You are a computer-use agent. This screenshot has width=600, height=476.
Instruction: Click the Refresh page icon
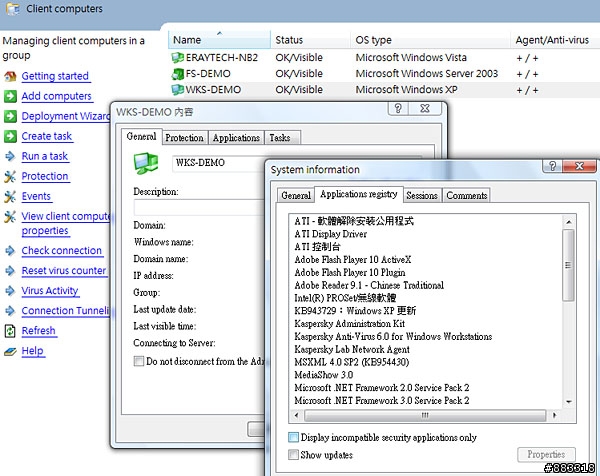[10, 331]
